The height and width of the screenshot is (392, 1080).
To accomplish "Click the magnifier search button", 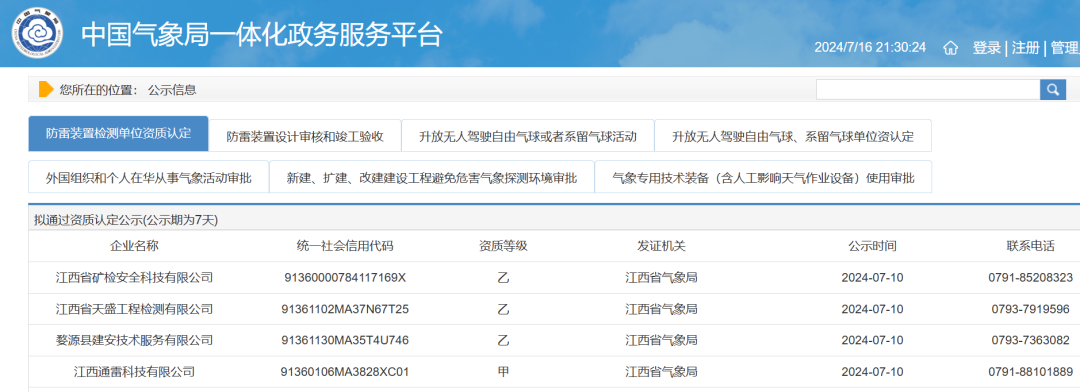I will [x=1052, y=90].
